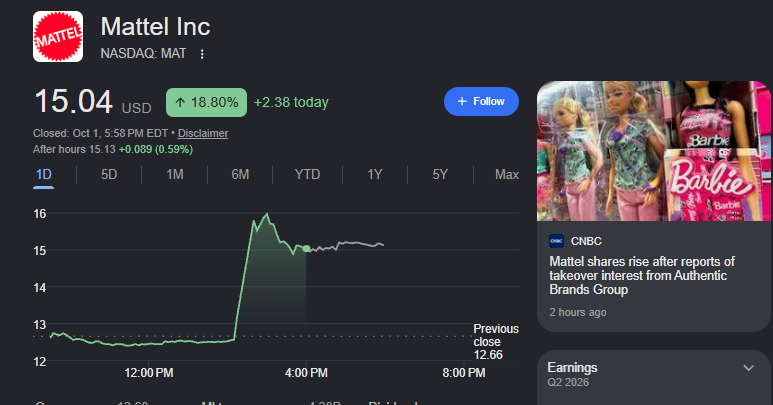The image size is (773, 405).
Task: Click the Follow button
Action: click(x=481, y=101)
